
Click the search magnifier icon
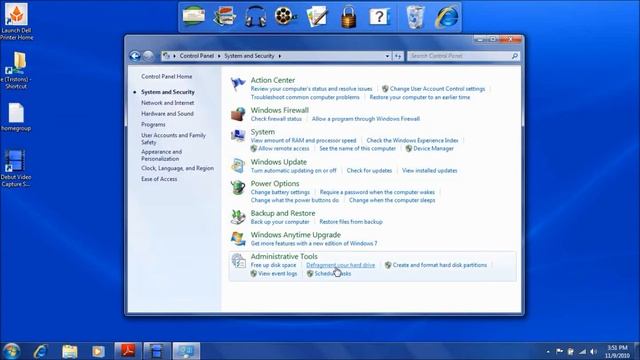click(515, 56)
